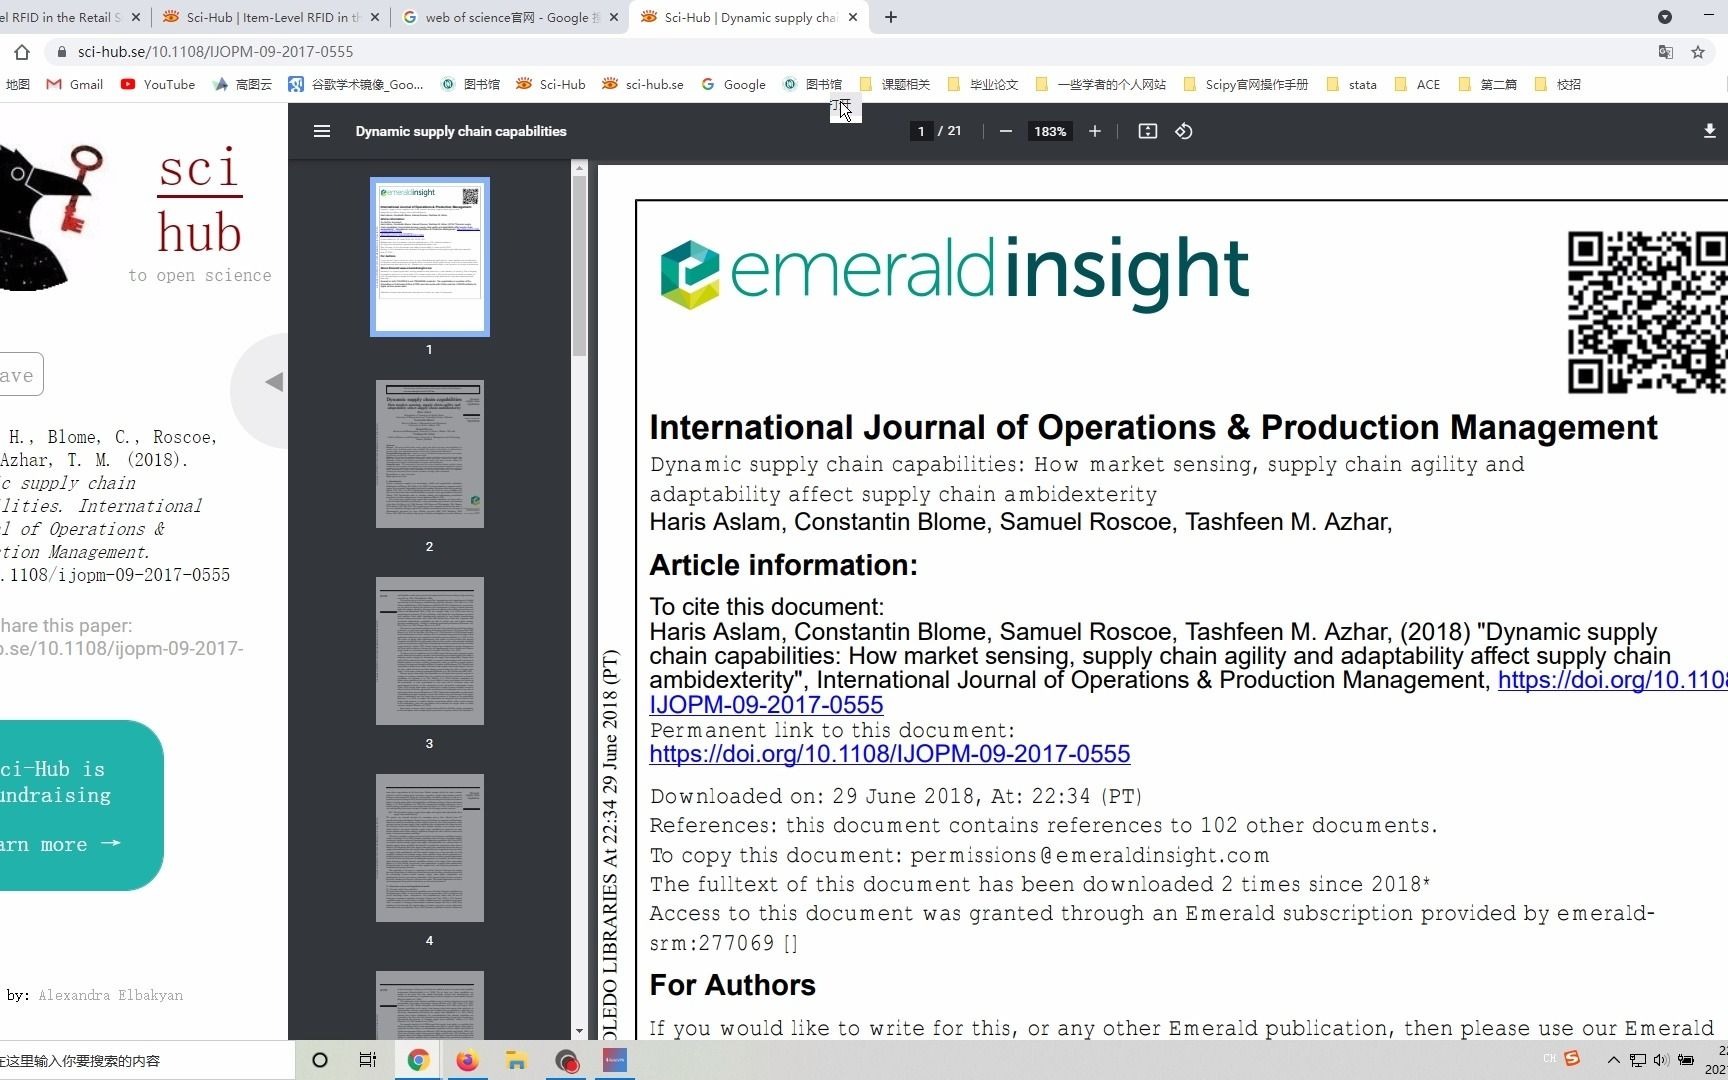The height and width of the screenshot is (1080, 1728).
Task: Open Task View on taskbar
Action: click(368, 1060)
